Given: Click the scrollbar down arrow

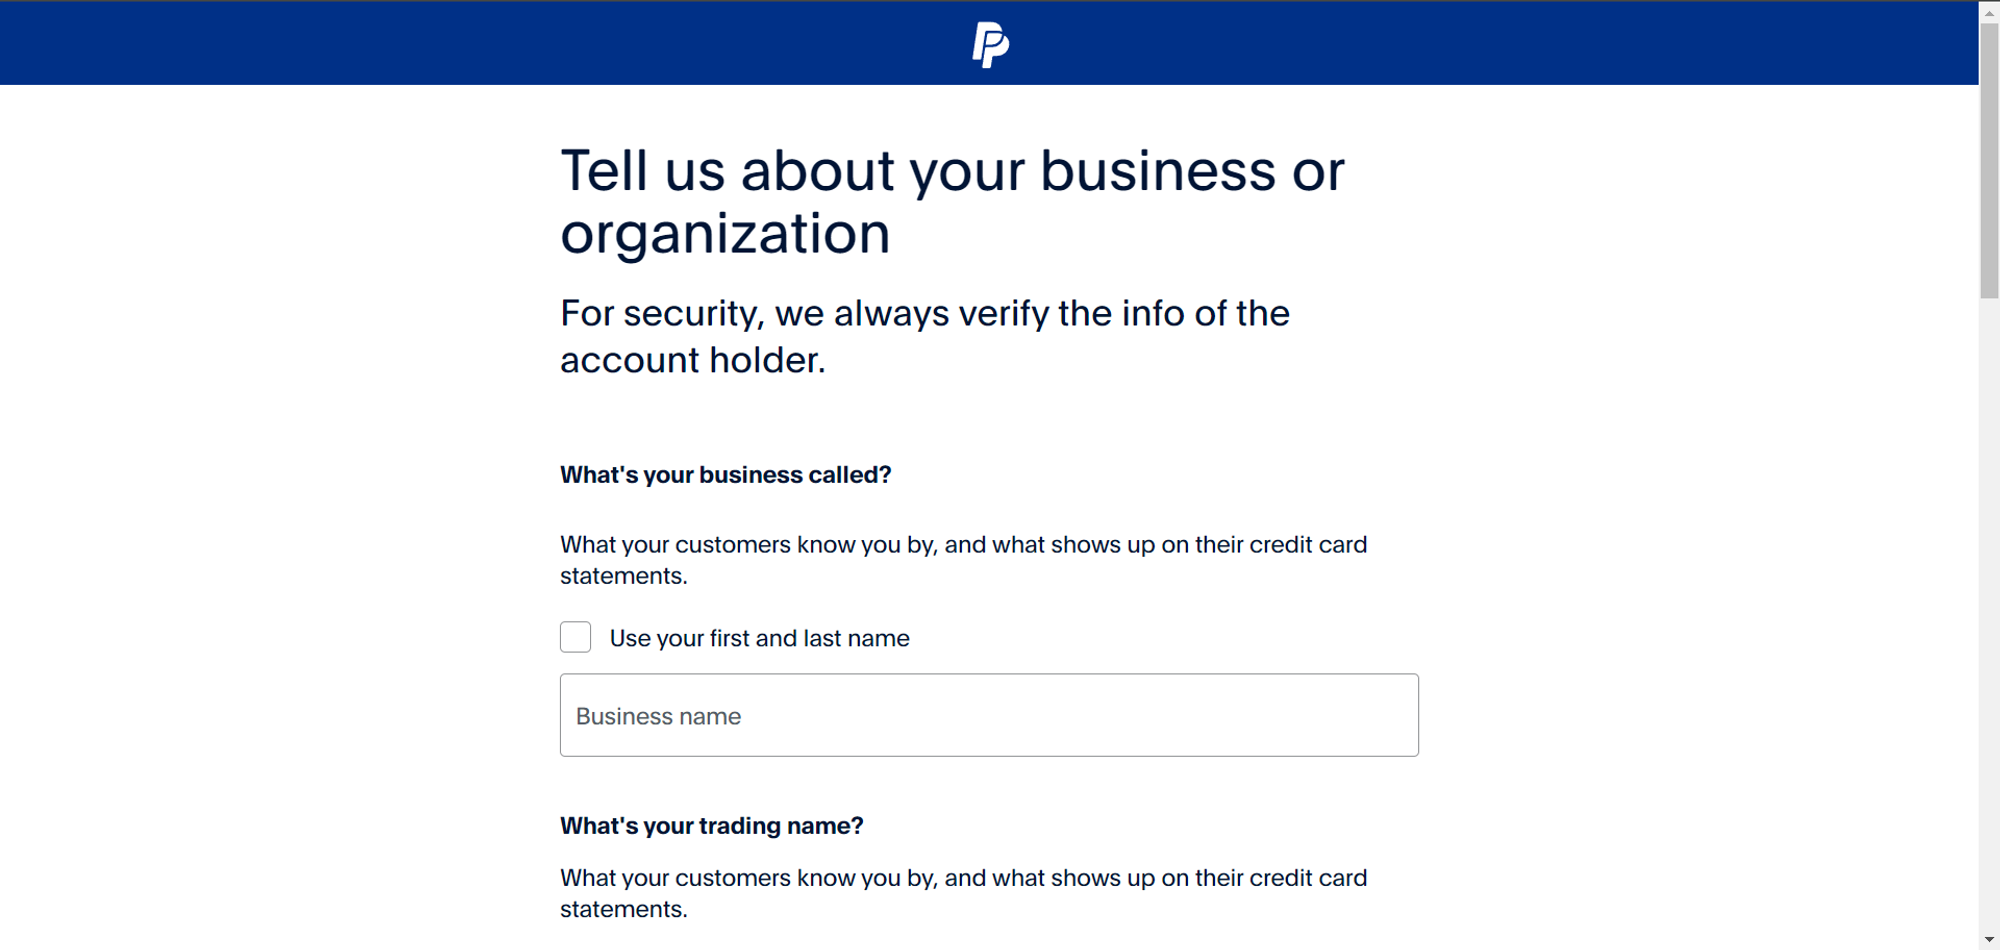Looking at the screenshot, I should (x=1989, y=939).
